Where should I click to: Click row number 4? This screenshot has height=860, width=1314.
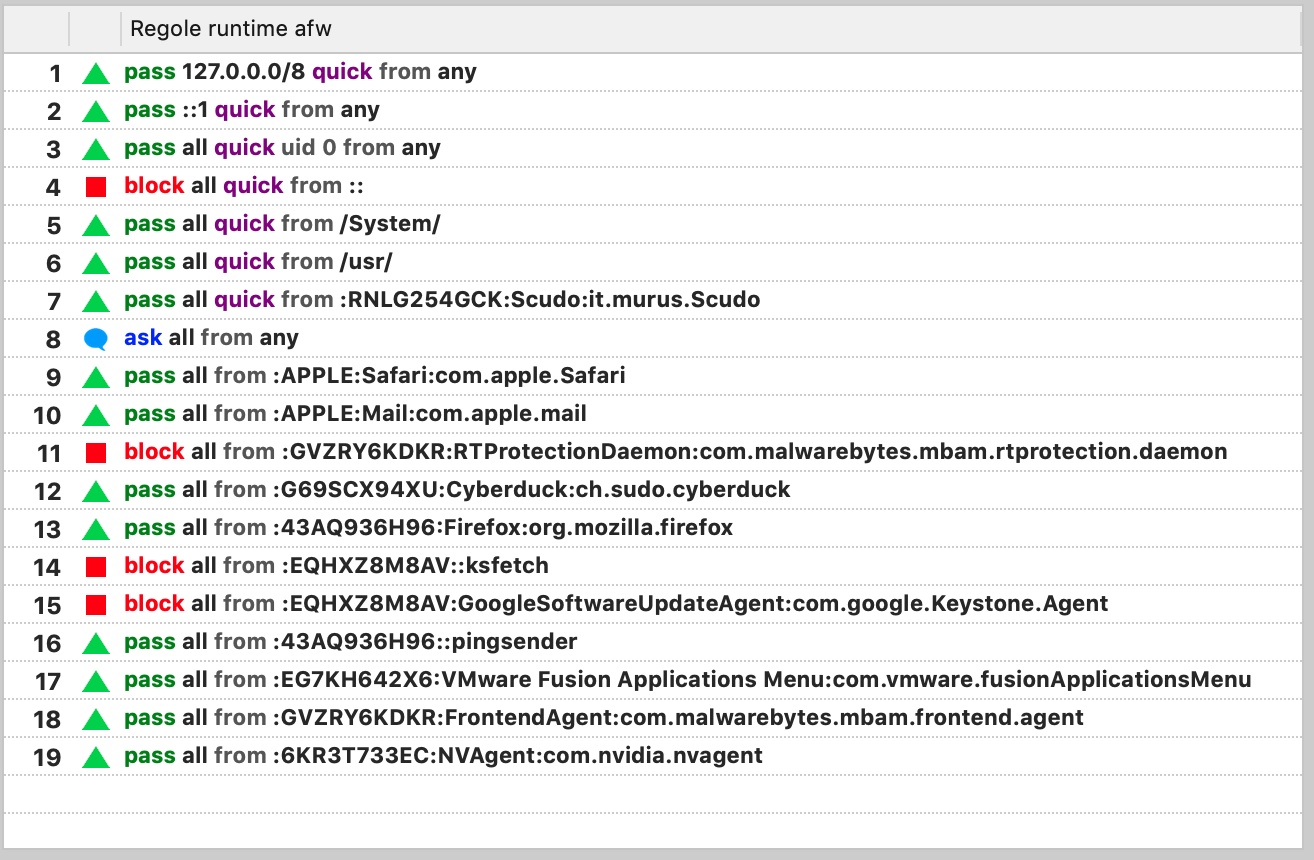(54, 188)
